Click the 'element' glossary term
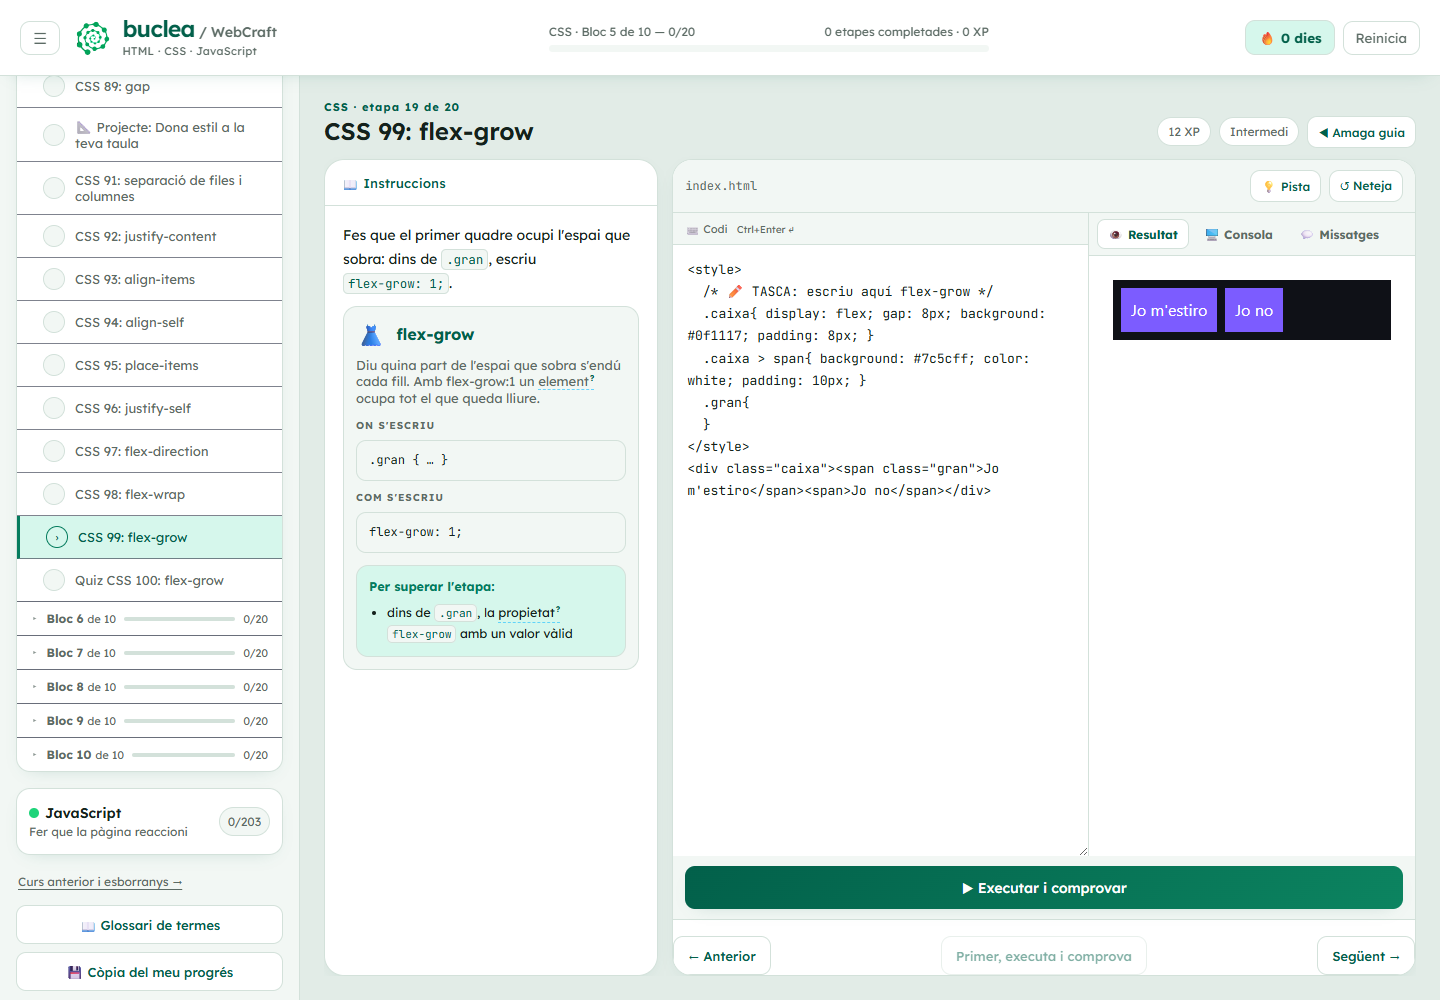Viewport: 1440px width, 1000px height. coord(566,382)
